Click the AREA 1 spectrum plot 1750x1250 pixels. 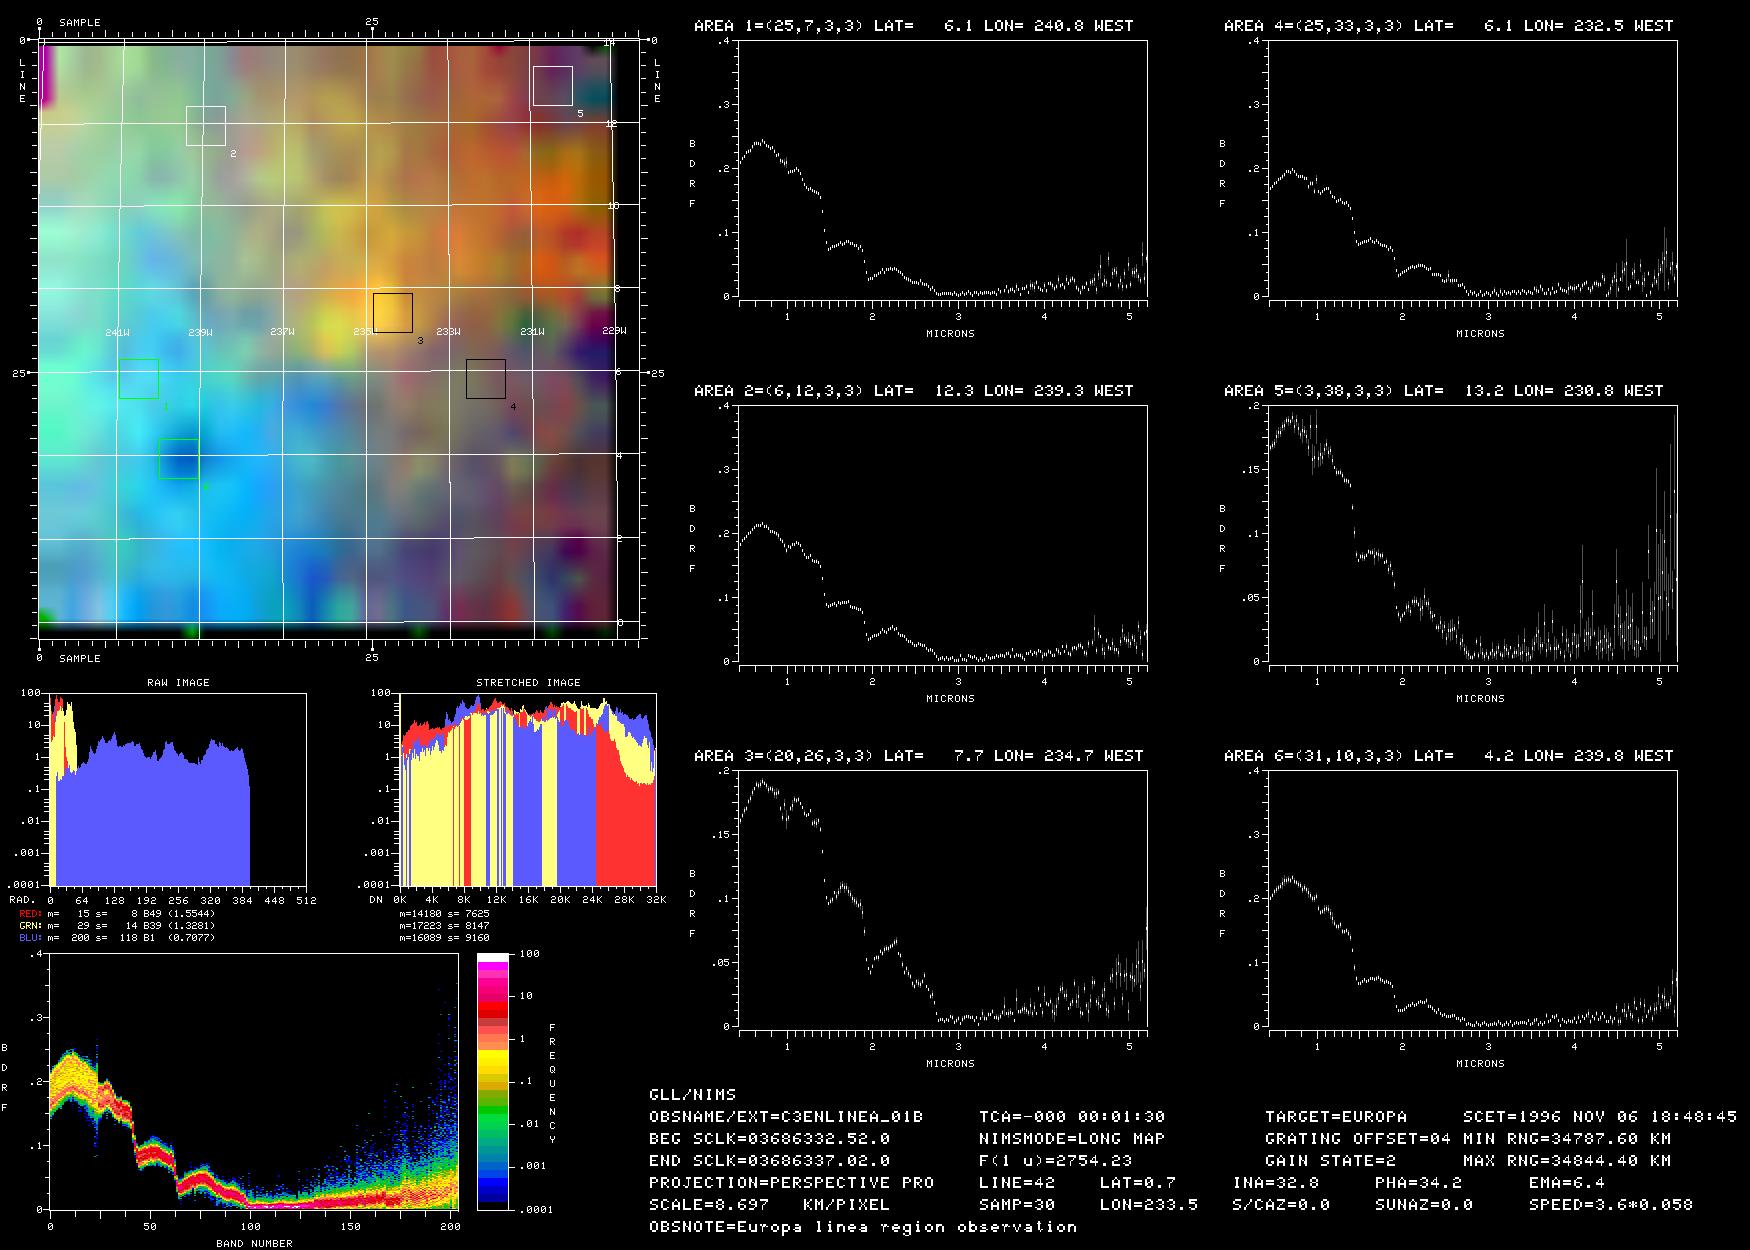[x=942, y=170]
